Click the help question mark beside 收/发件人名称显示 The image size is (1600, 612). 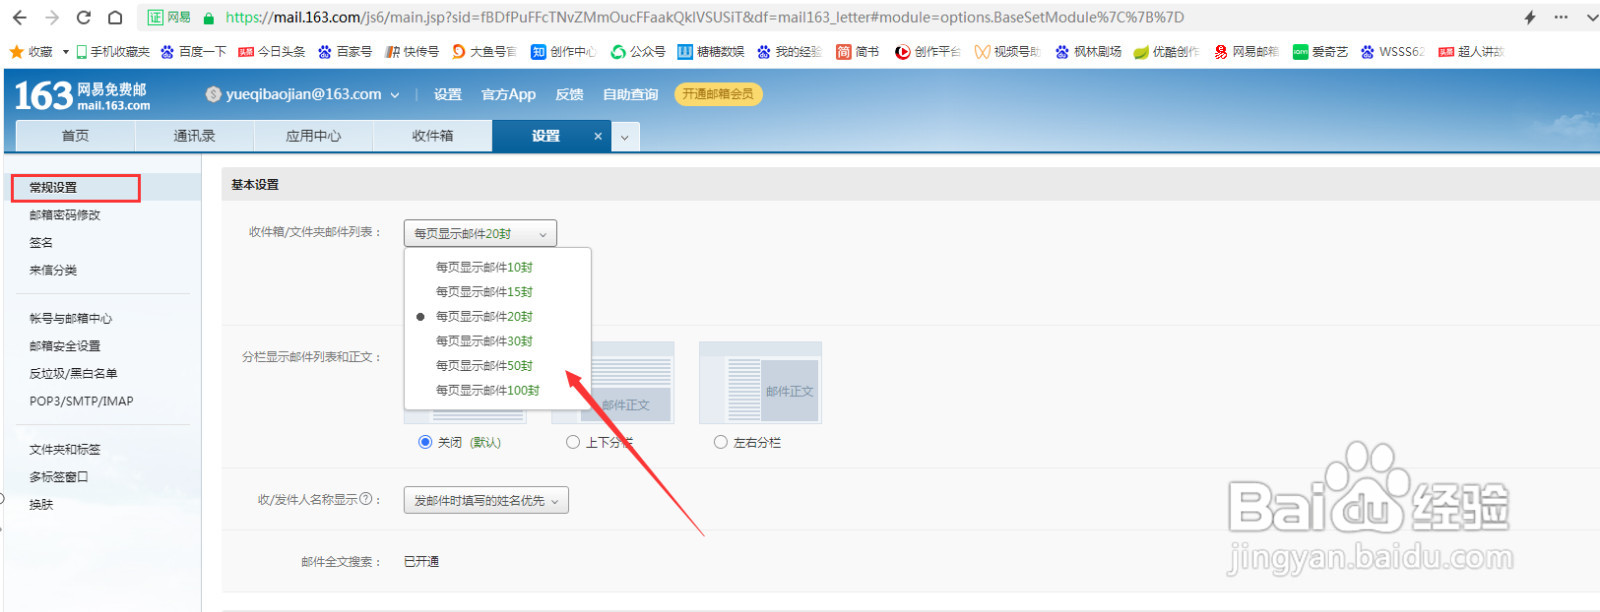365,499
